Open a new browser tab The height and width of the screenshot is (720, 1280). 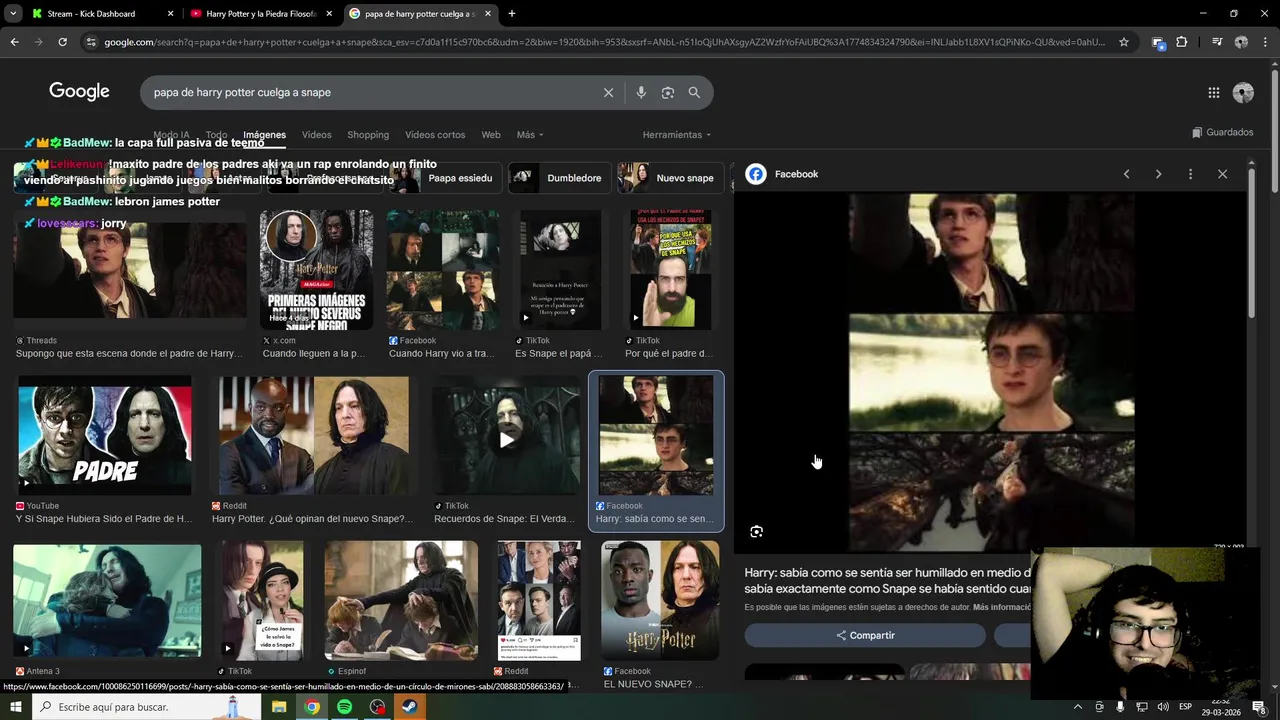tap(512, 14)
